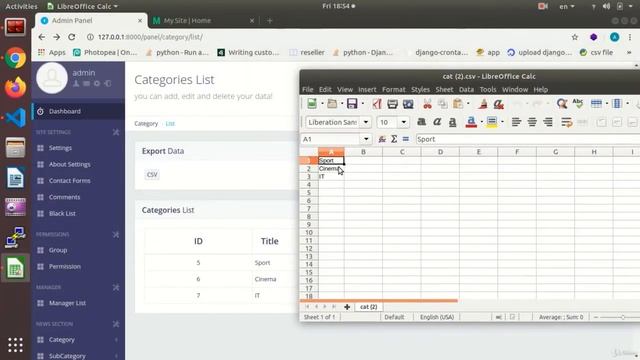Image resolution: width=640 pixels, height=360 pixels.
Task: Open Firefox from Ubuntu dock
Action: click(15, 88)
